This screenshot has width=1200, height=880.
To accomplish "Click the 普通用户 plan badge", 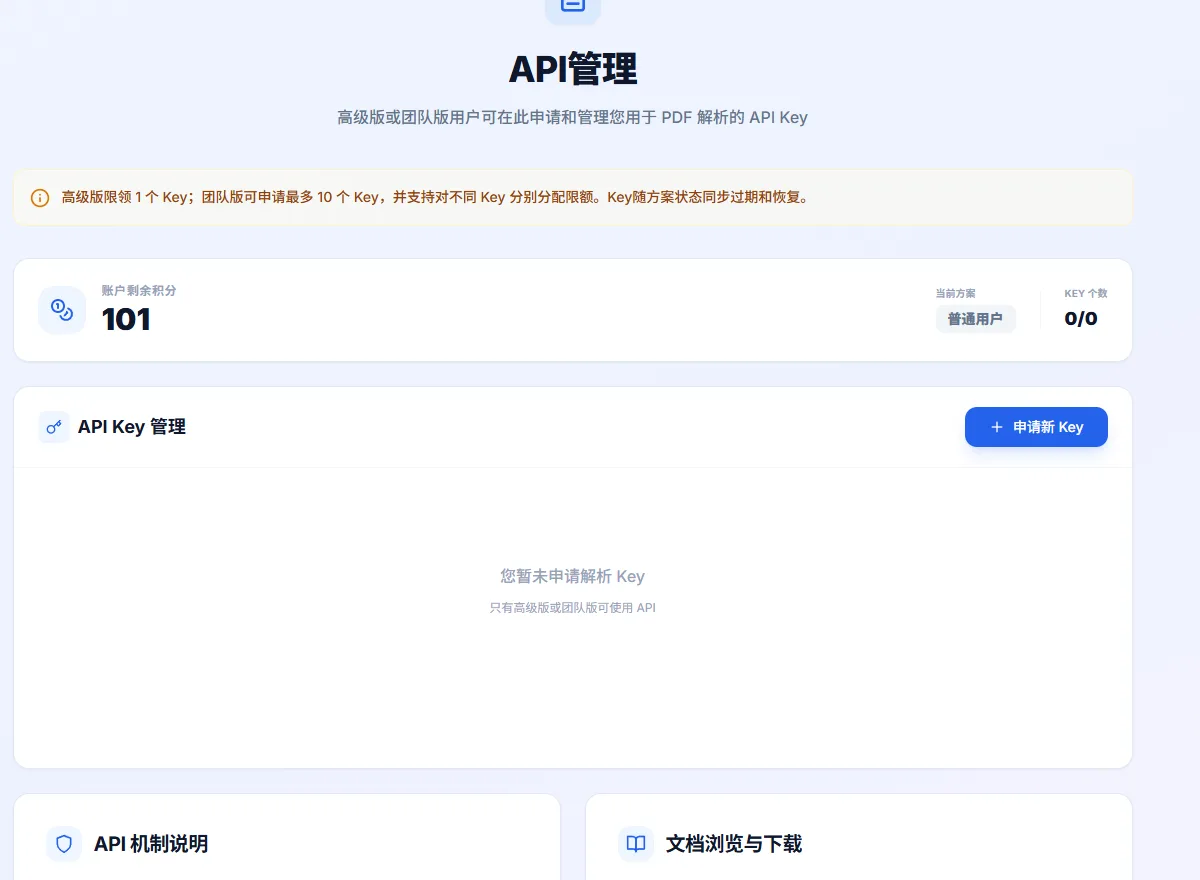I will pyautogui.click(x=975, y=319).
